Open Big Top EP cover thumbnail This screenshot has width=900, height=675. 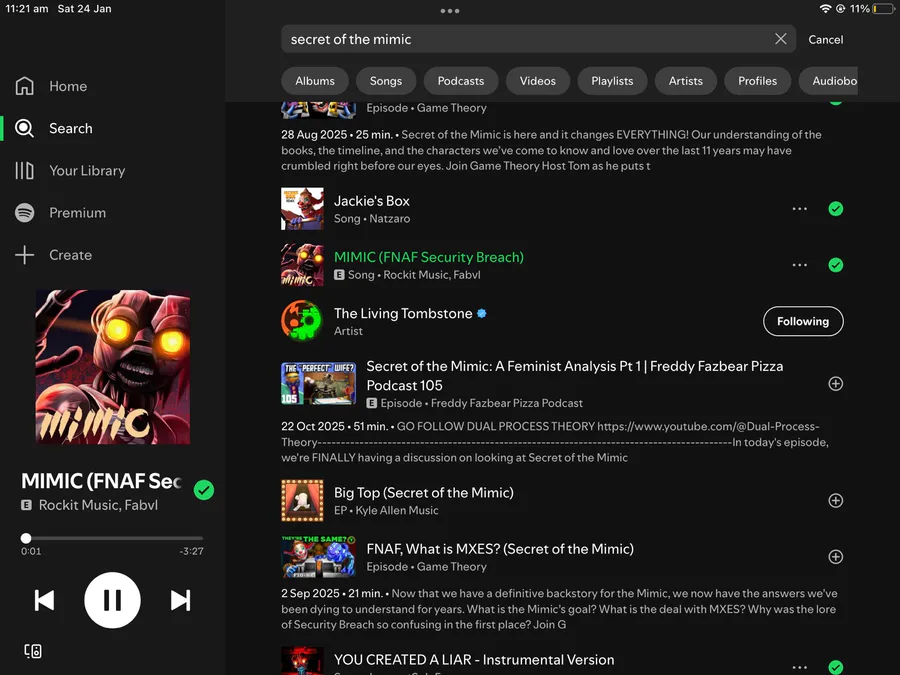pyautogui.click(x=302, y=501)
